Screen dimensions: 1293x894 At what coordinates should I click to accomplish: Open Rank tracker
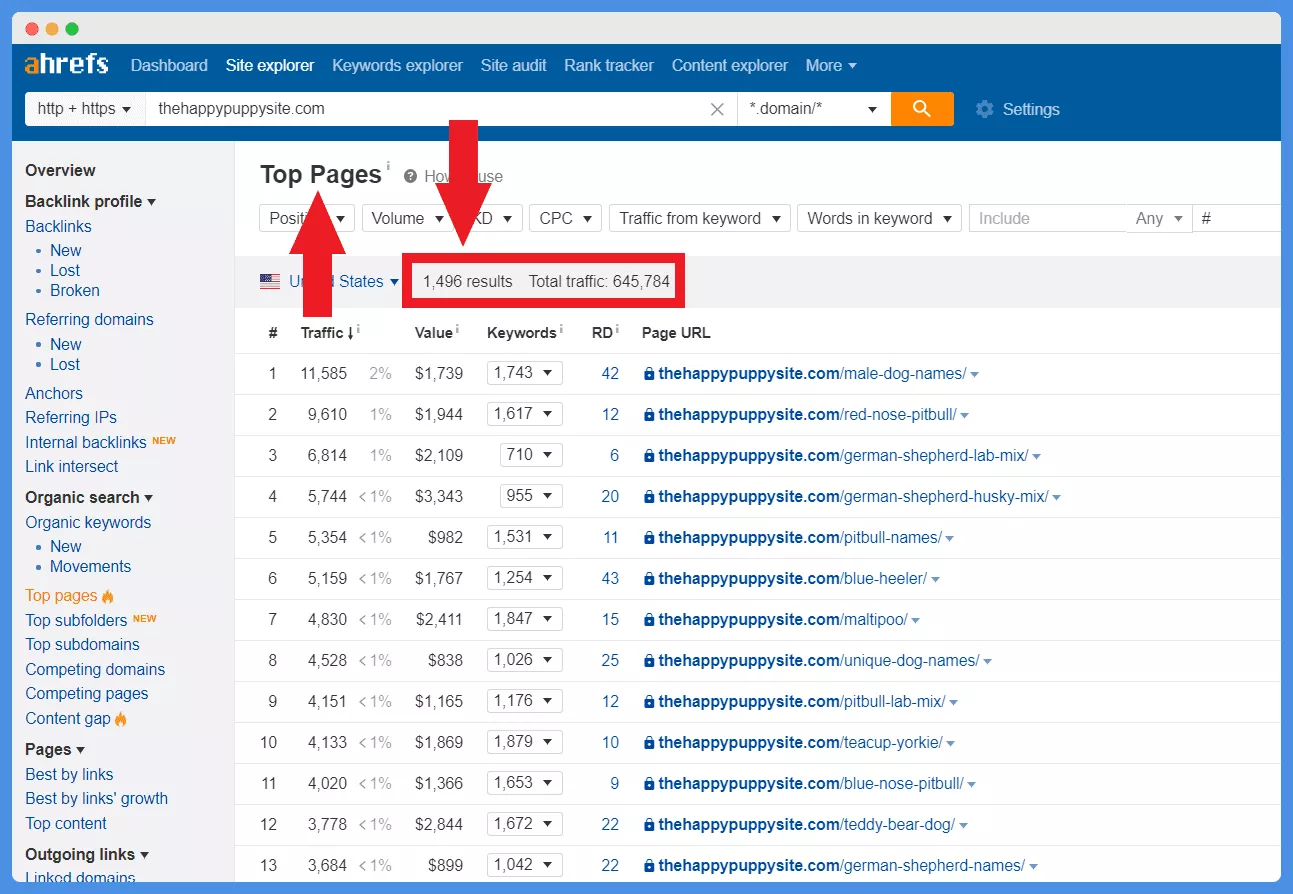click(609, 65)
